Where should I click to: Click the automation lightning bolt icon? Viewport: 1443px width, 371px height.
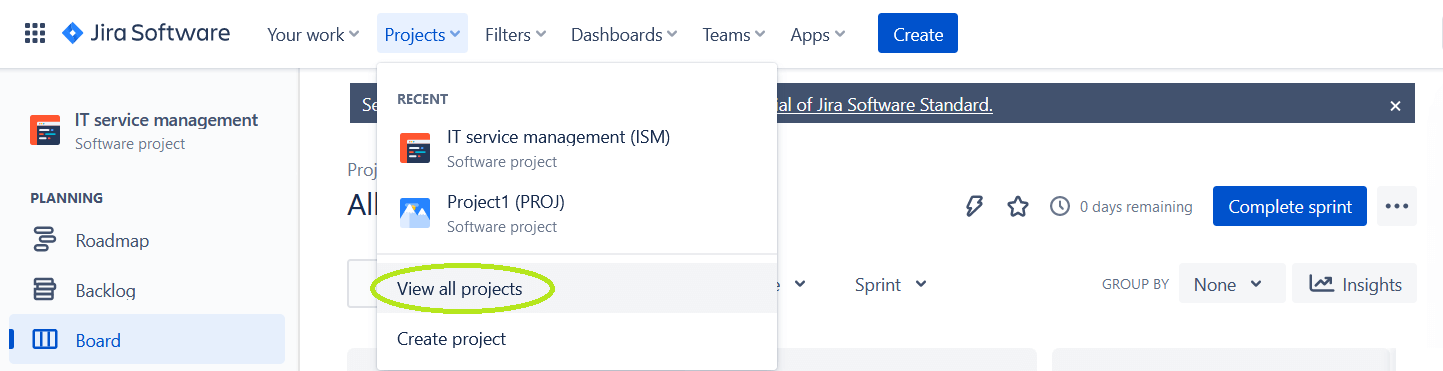[974, 206]
